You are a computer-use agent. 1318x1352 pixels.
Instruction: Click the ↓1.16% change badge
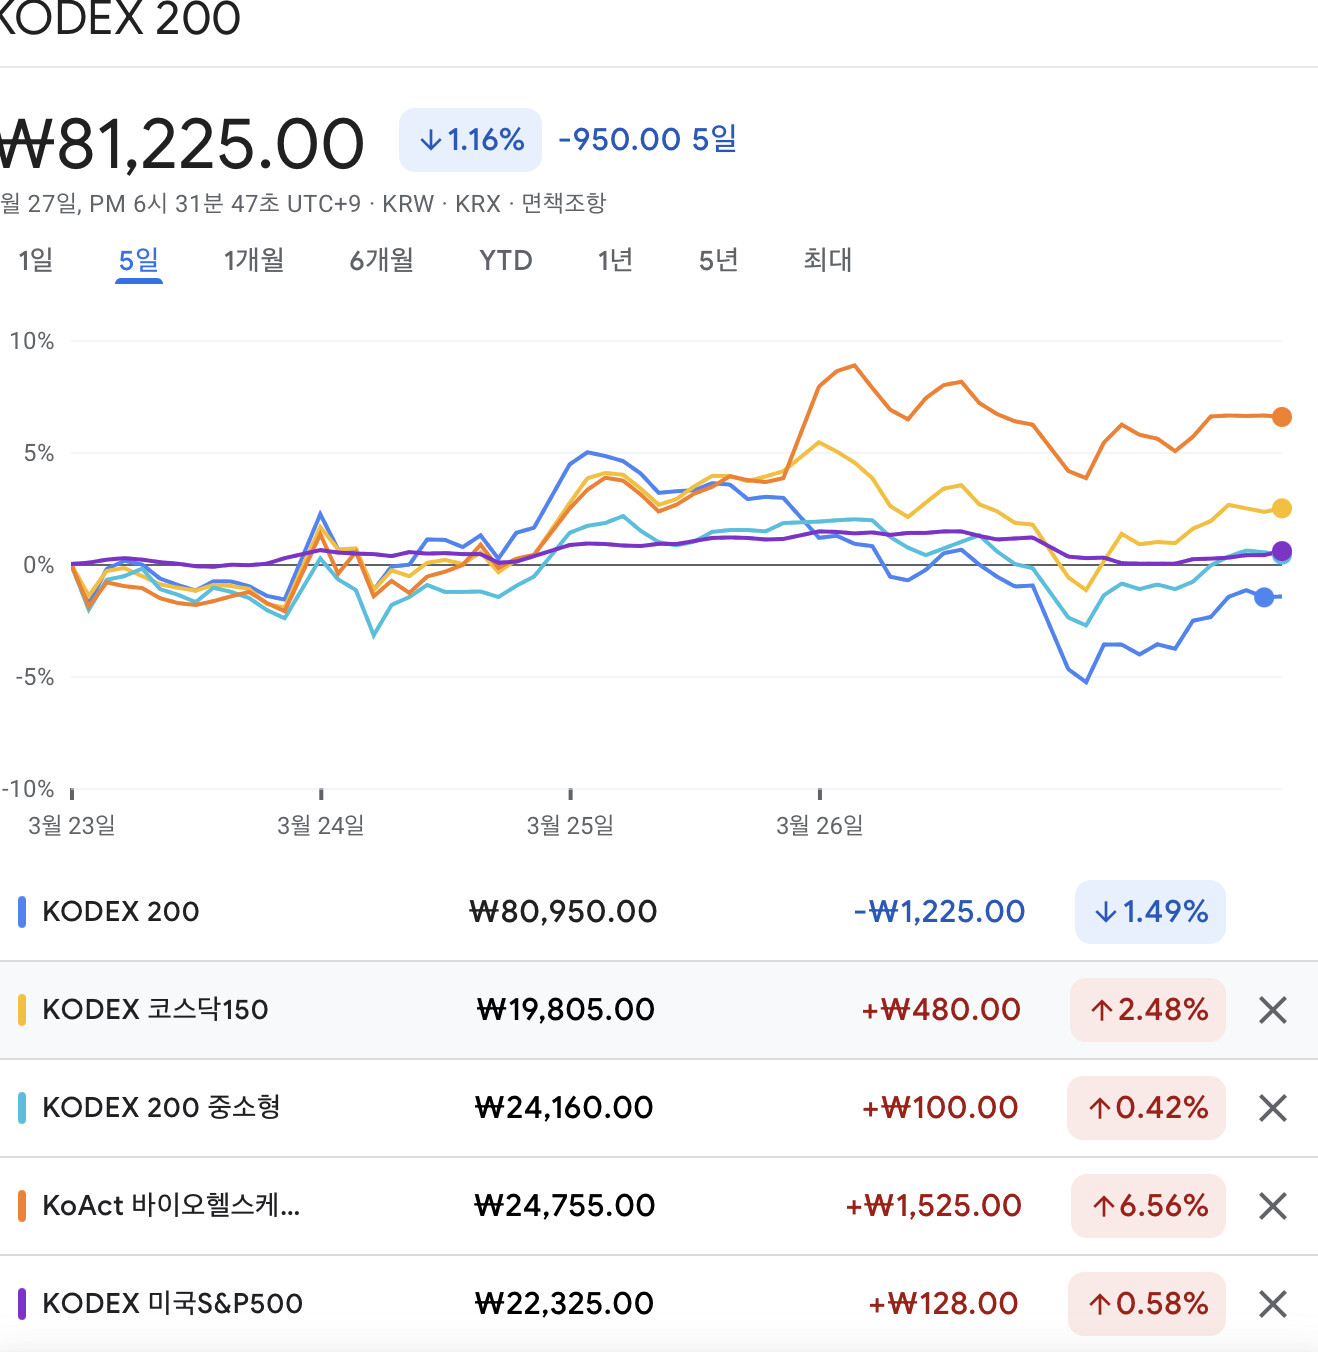470,140
